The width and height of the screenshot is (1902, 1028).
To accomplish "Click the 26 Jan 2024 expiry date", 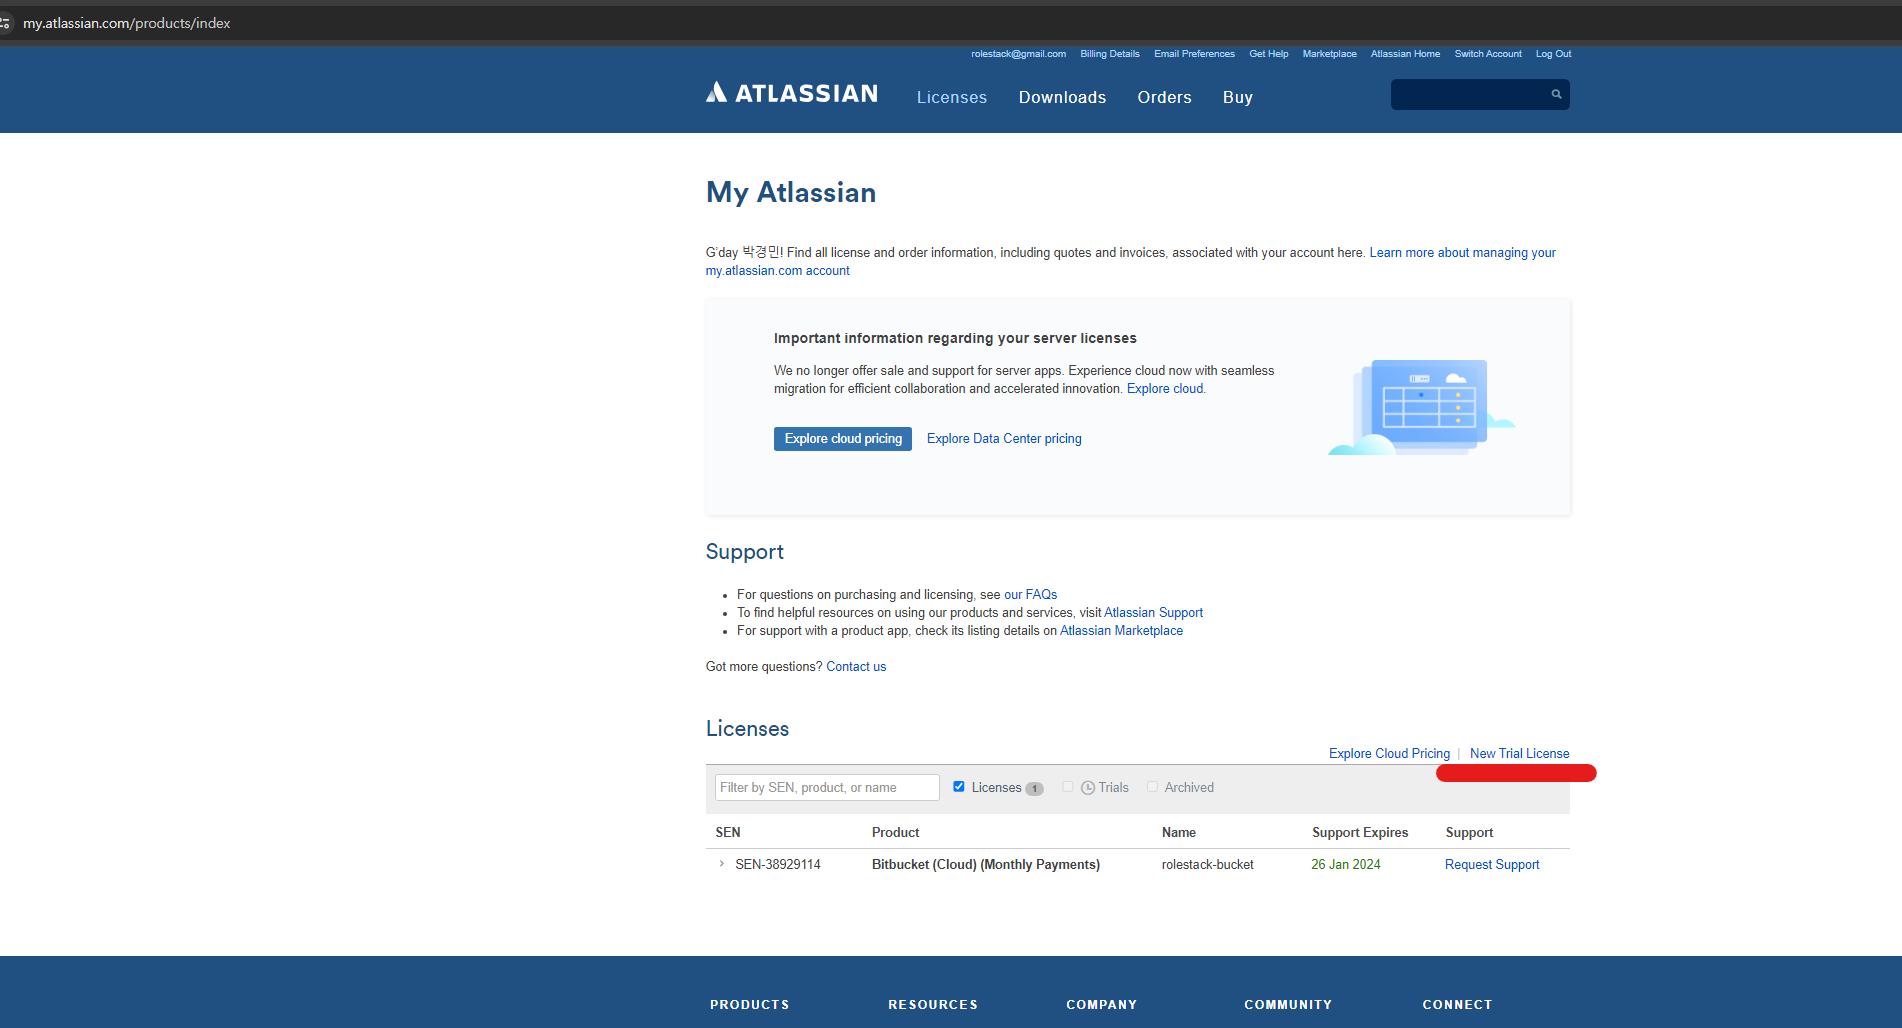I will click(x=1346, y=865).
